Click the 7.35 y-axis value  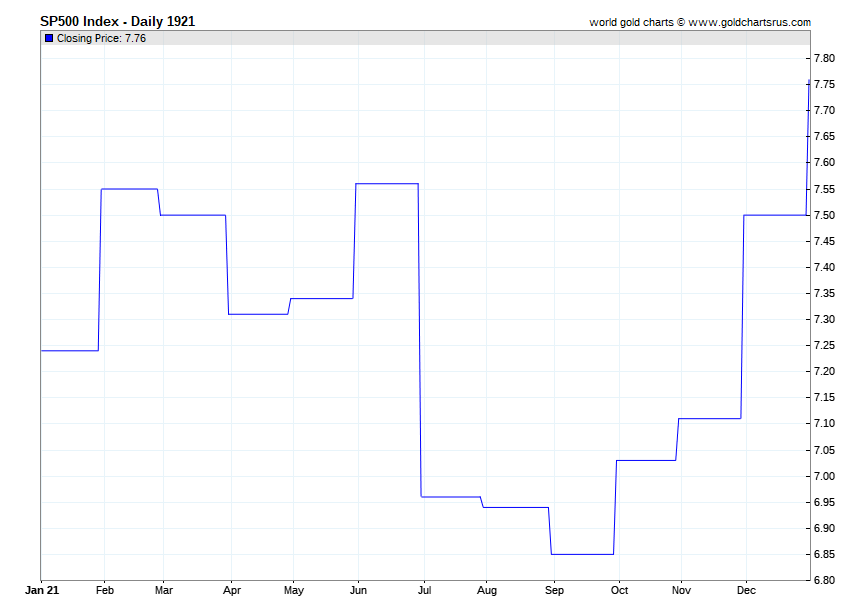click(825, 293)
